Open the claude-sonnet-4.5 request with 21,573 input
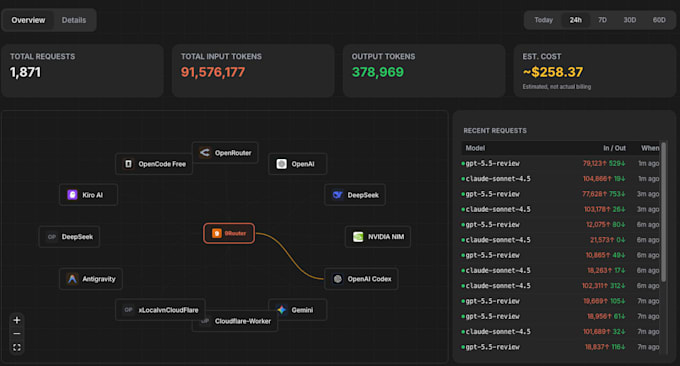The image size is (680, 366). pos(560,240)
